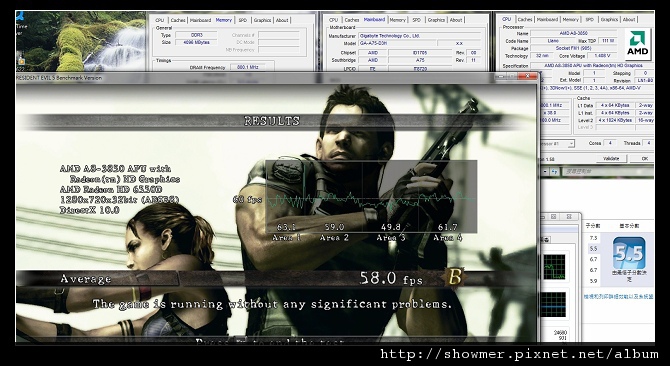Open Graphics tab in rightmost CPU-Z window
Screen dimensions: 670x366
coord(609,19)
